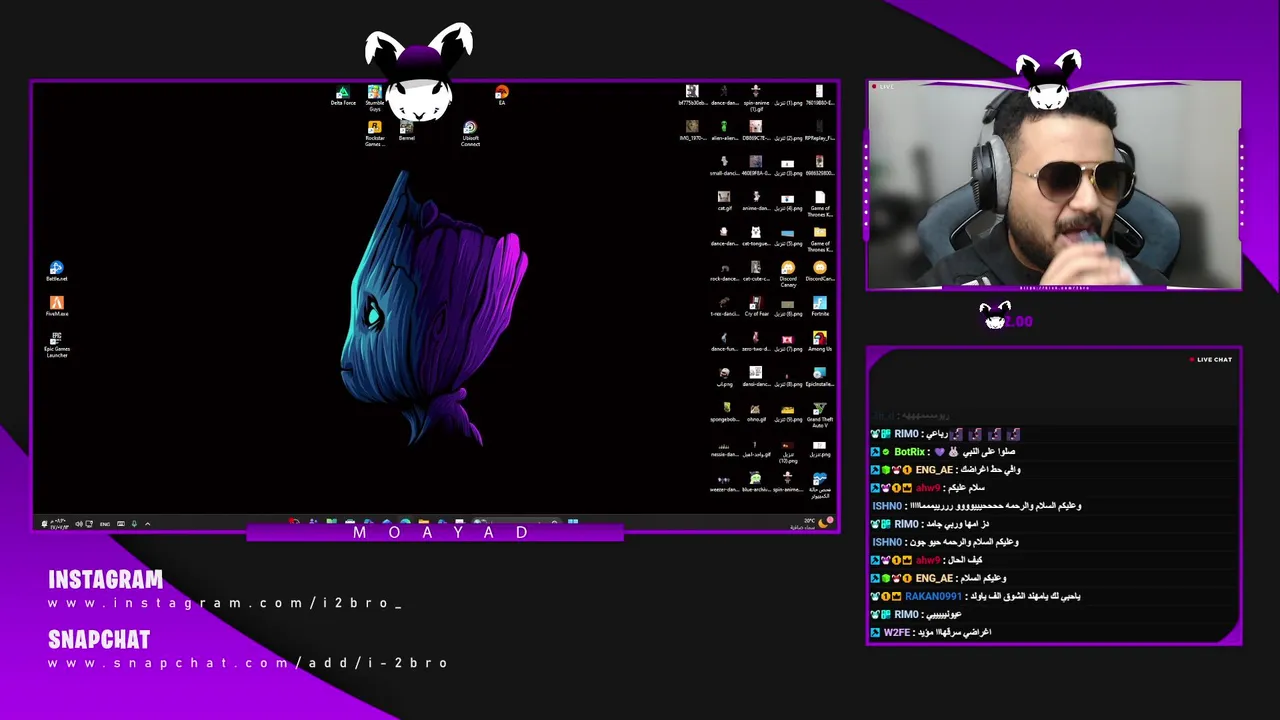Launch FiveM.exe from the desktop
Screen dimensions: 1280x720
tap(57, 307)
